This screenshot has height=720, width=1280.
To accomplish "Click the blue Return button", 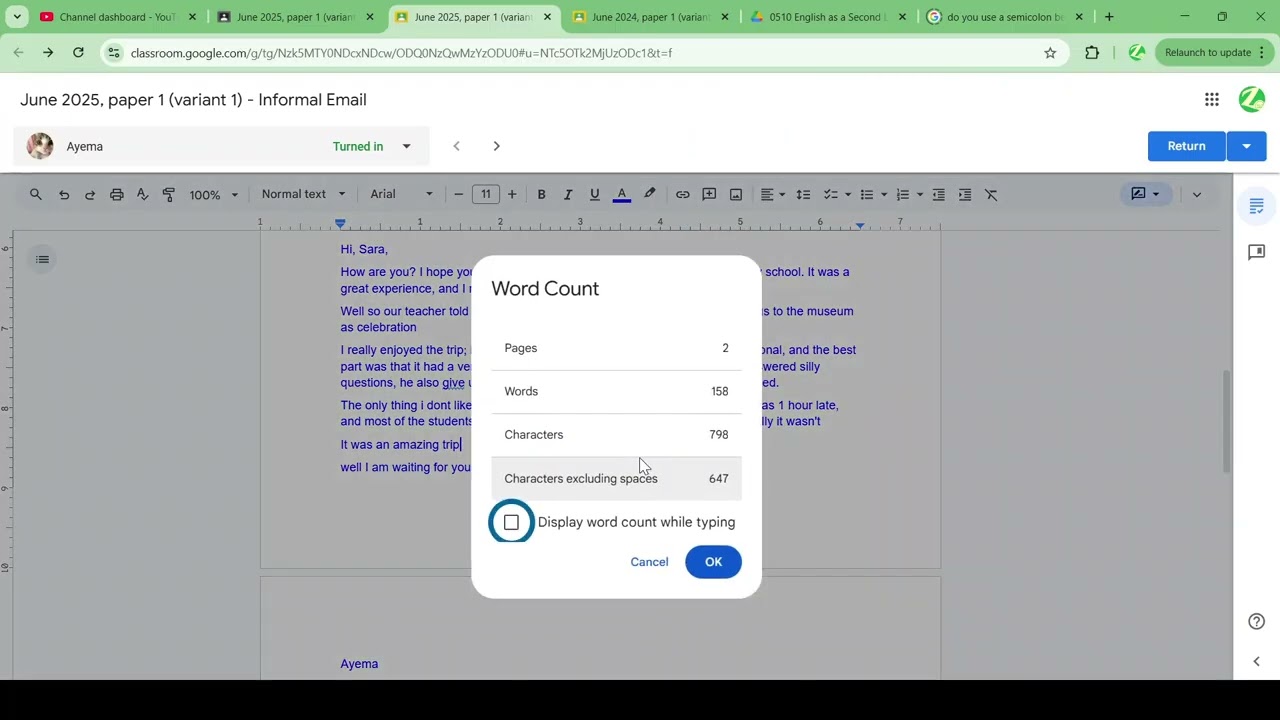I will point(1186,146).
